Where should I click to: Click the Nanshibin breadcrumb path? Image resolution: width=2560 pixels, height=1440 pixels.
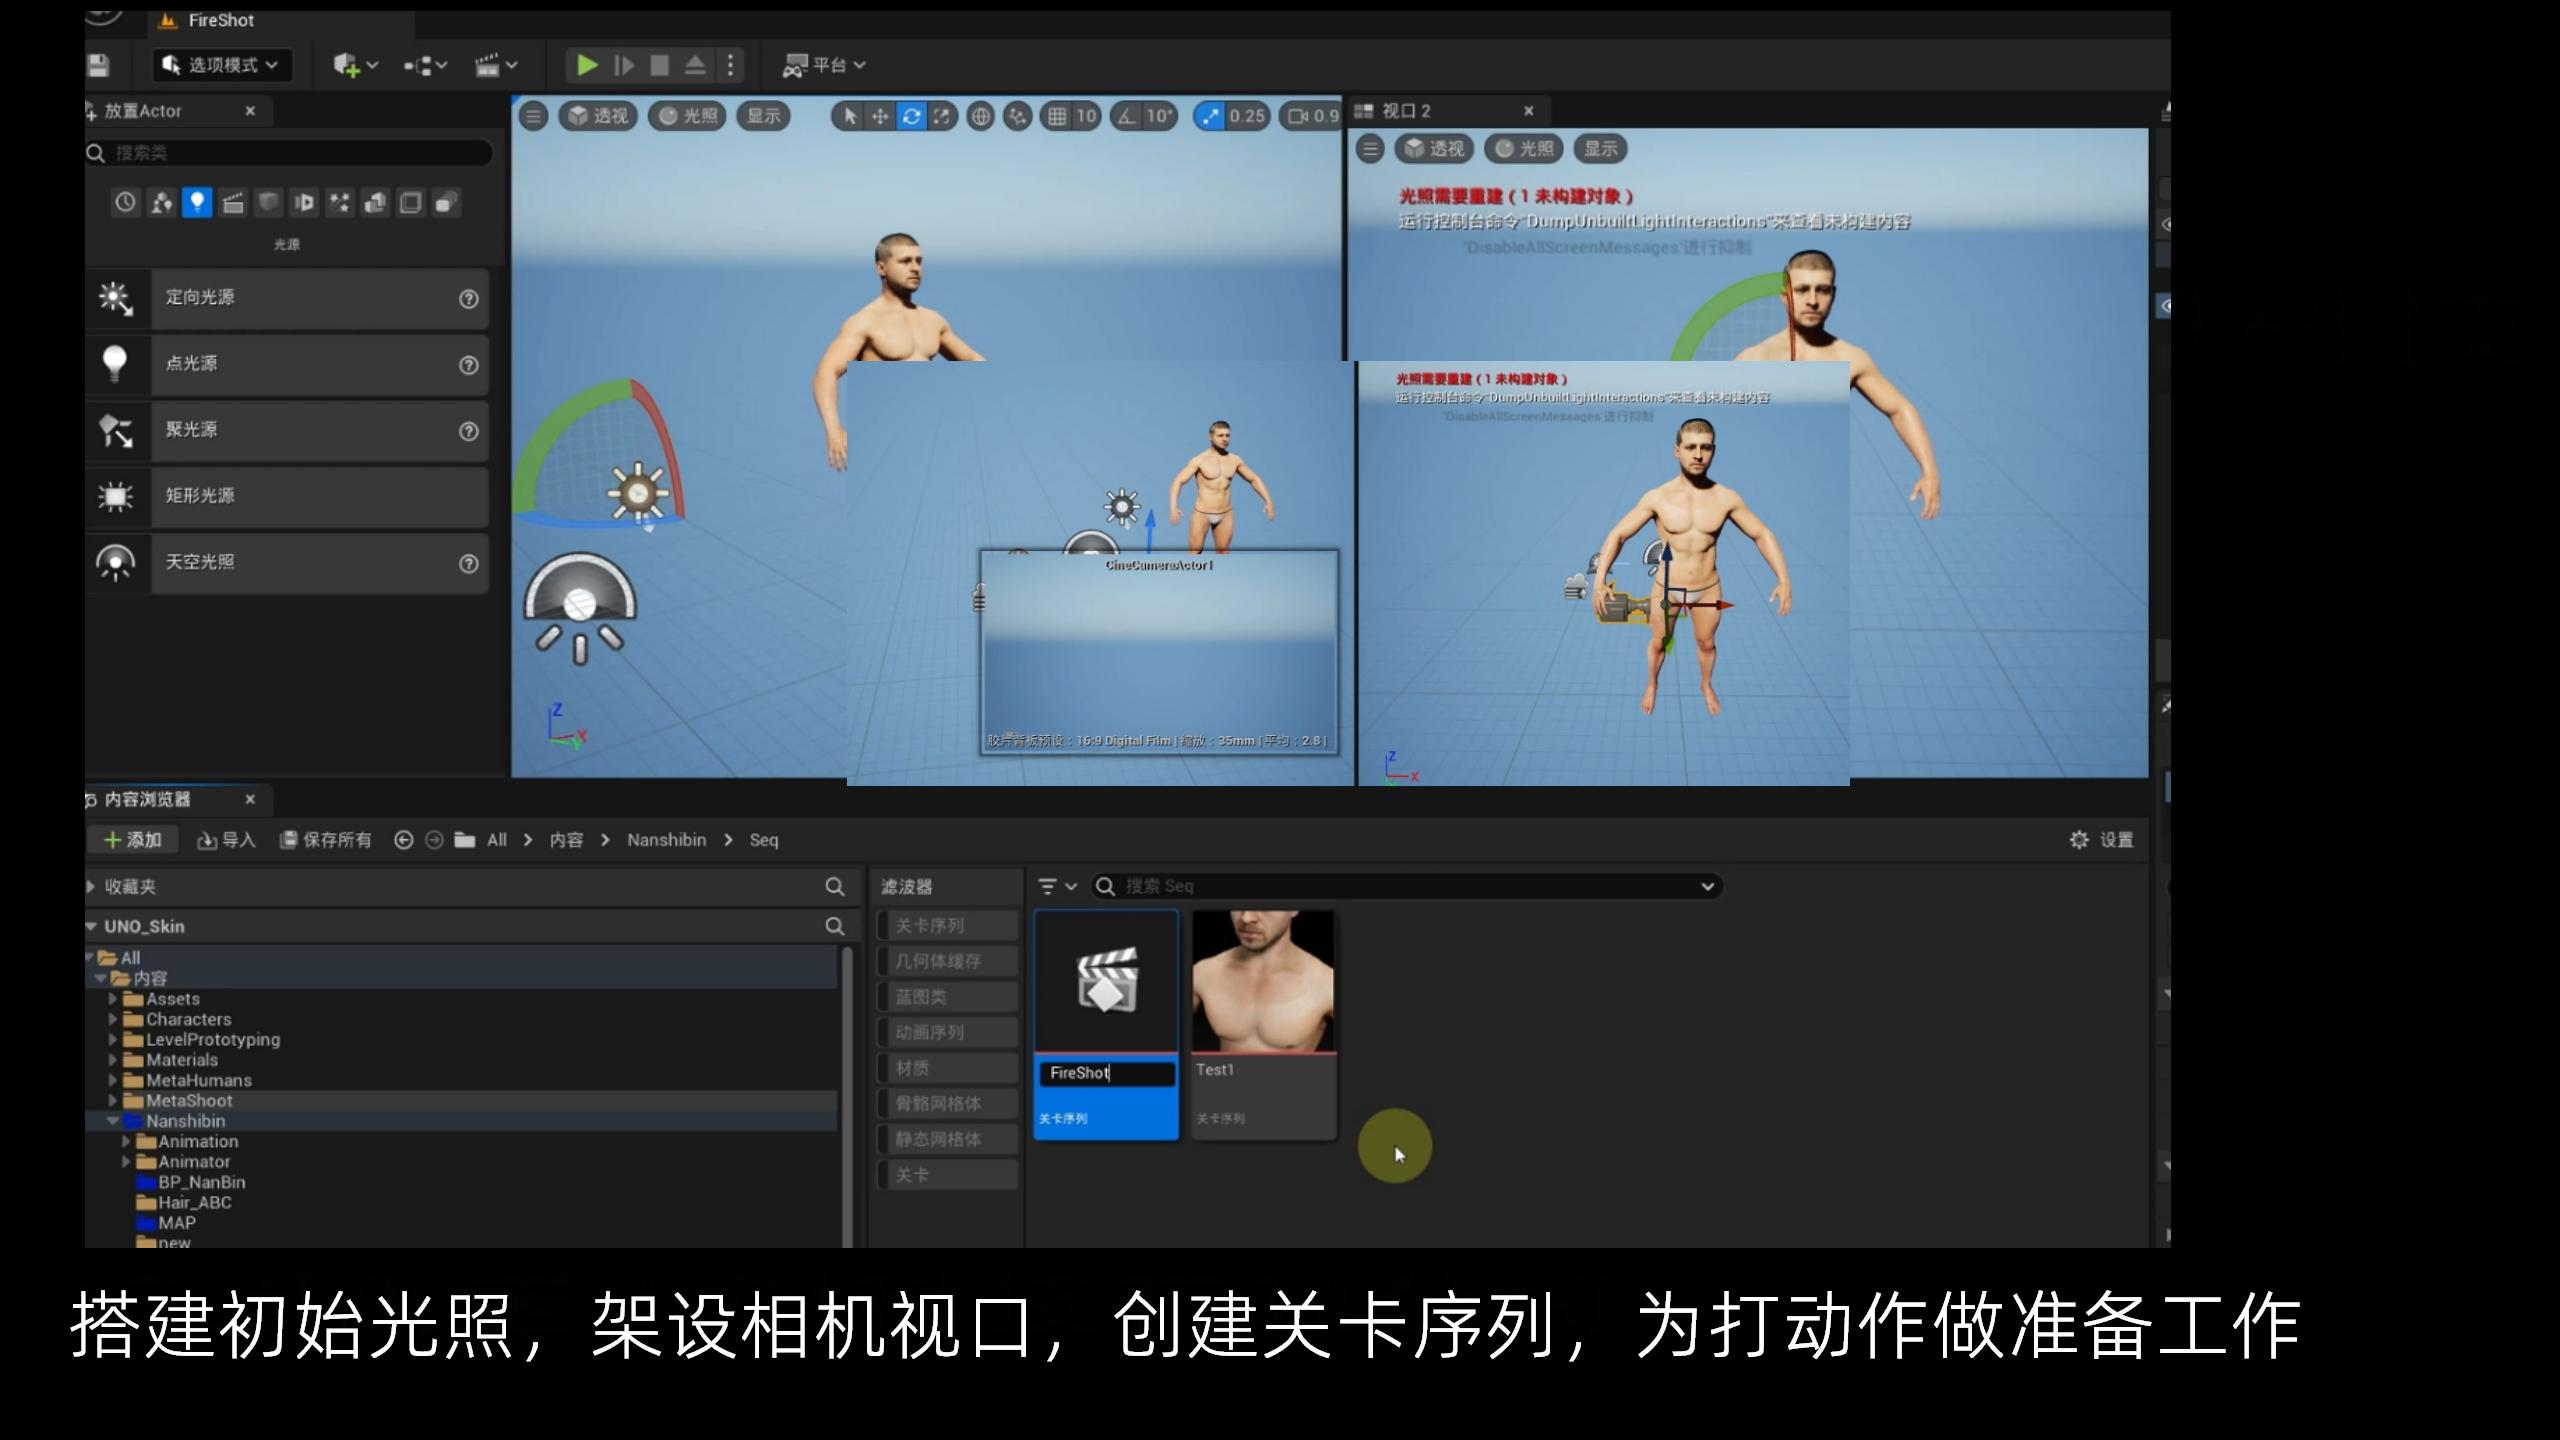(666, 840)
